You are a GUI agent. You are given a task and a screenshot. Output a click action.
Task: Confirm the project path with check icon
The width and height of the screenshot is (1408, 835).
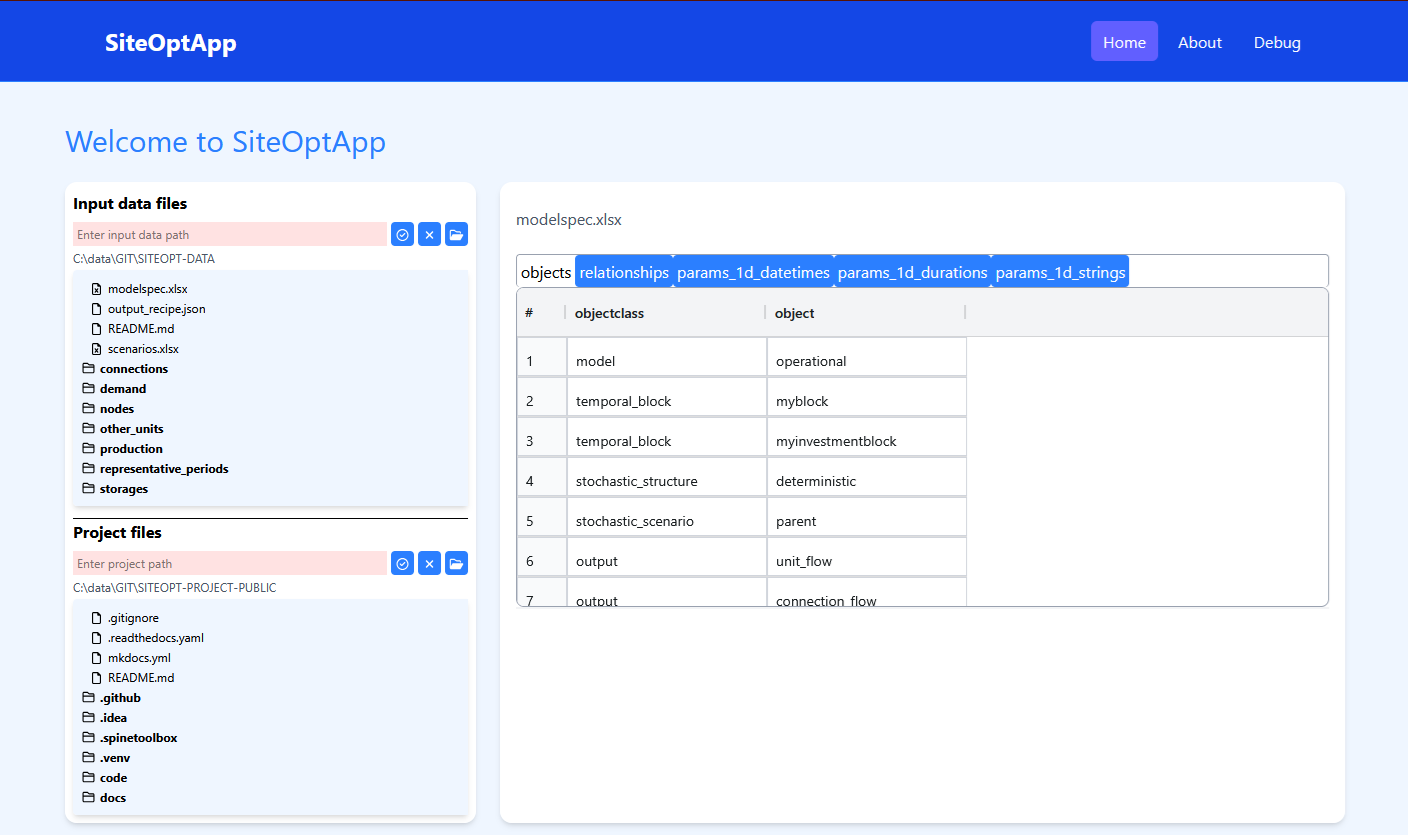(402, 564)
